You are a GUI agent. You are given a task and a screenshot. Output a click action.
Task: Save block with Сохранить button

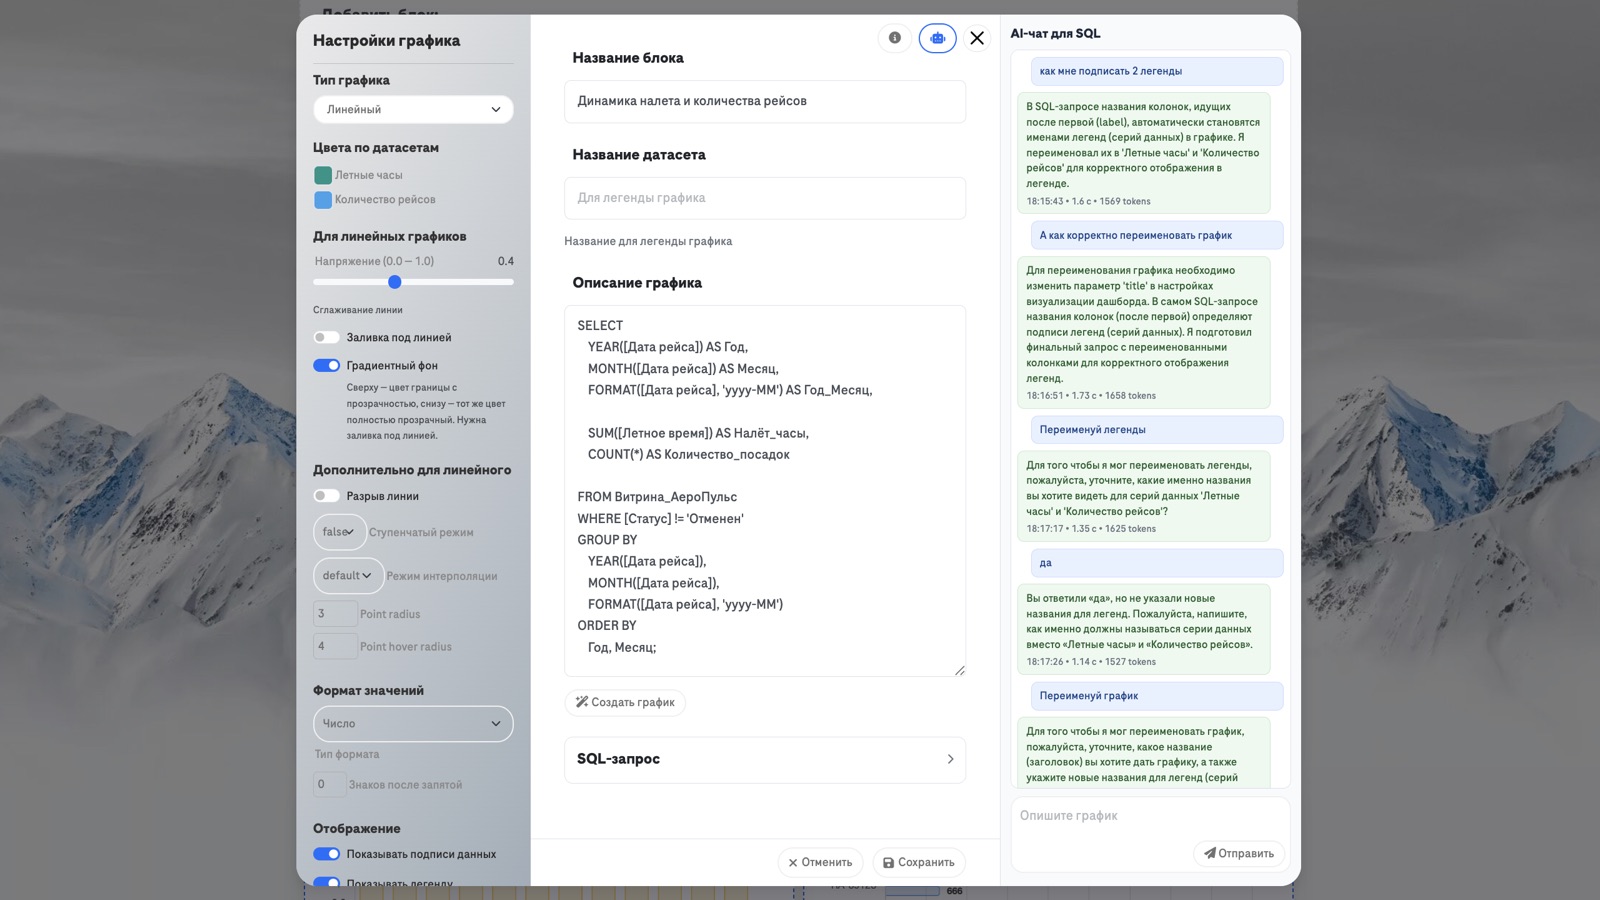pos(919,862)
